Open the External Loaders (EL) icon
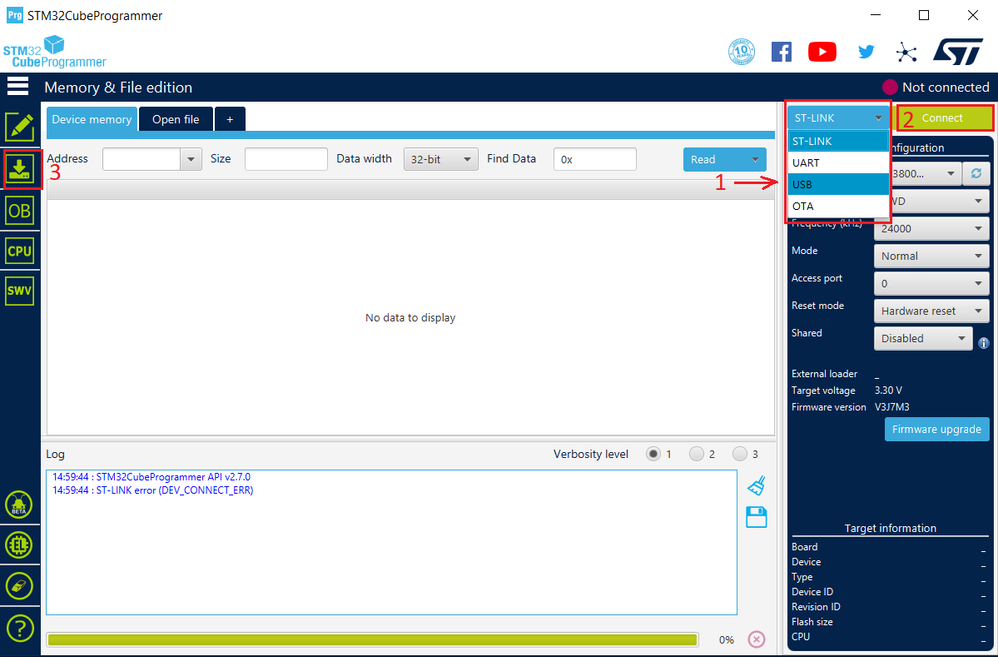This screenshot has width=998, height=657. click(x=19, y=545)
